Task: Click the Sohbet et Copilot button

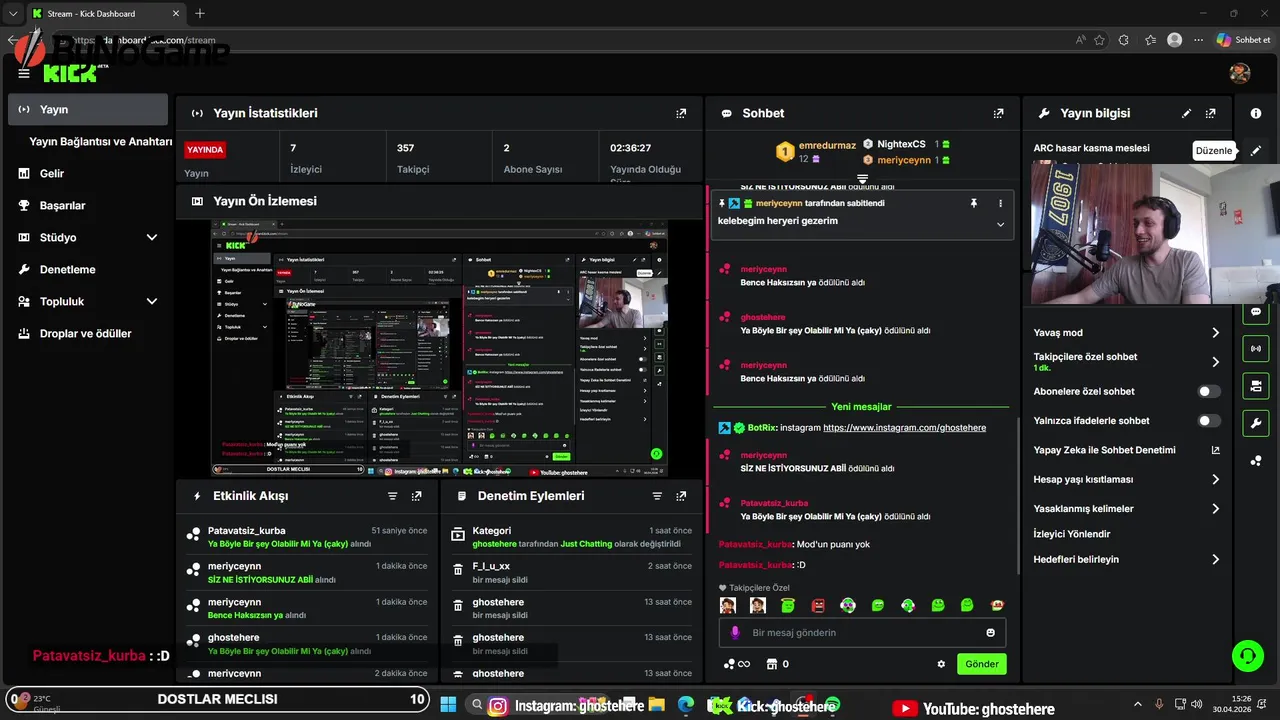Action: 1243,40
